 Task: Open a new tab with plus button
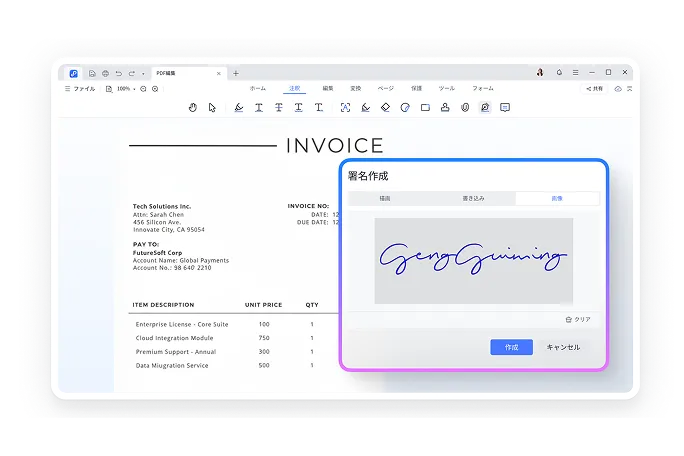coord(236,73)
